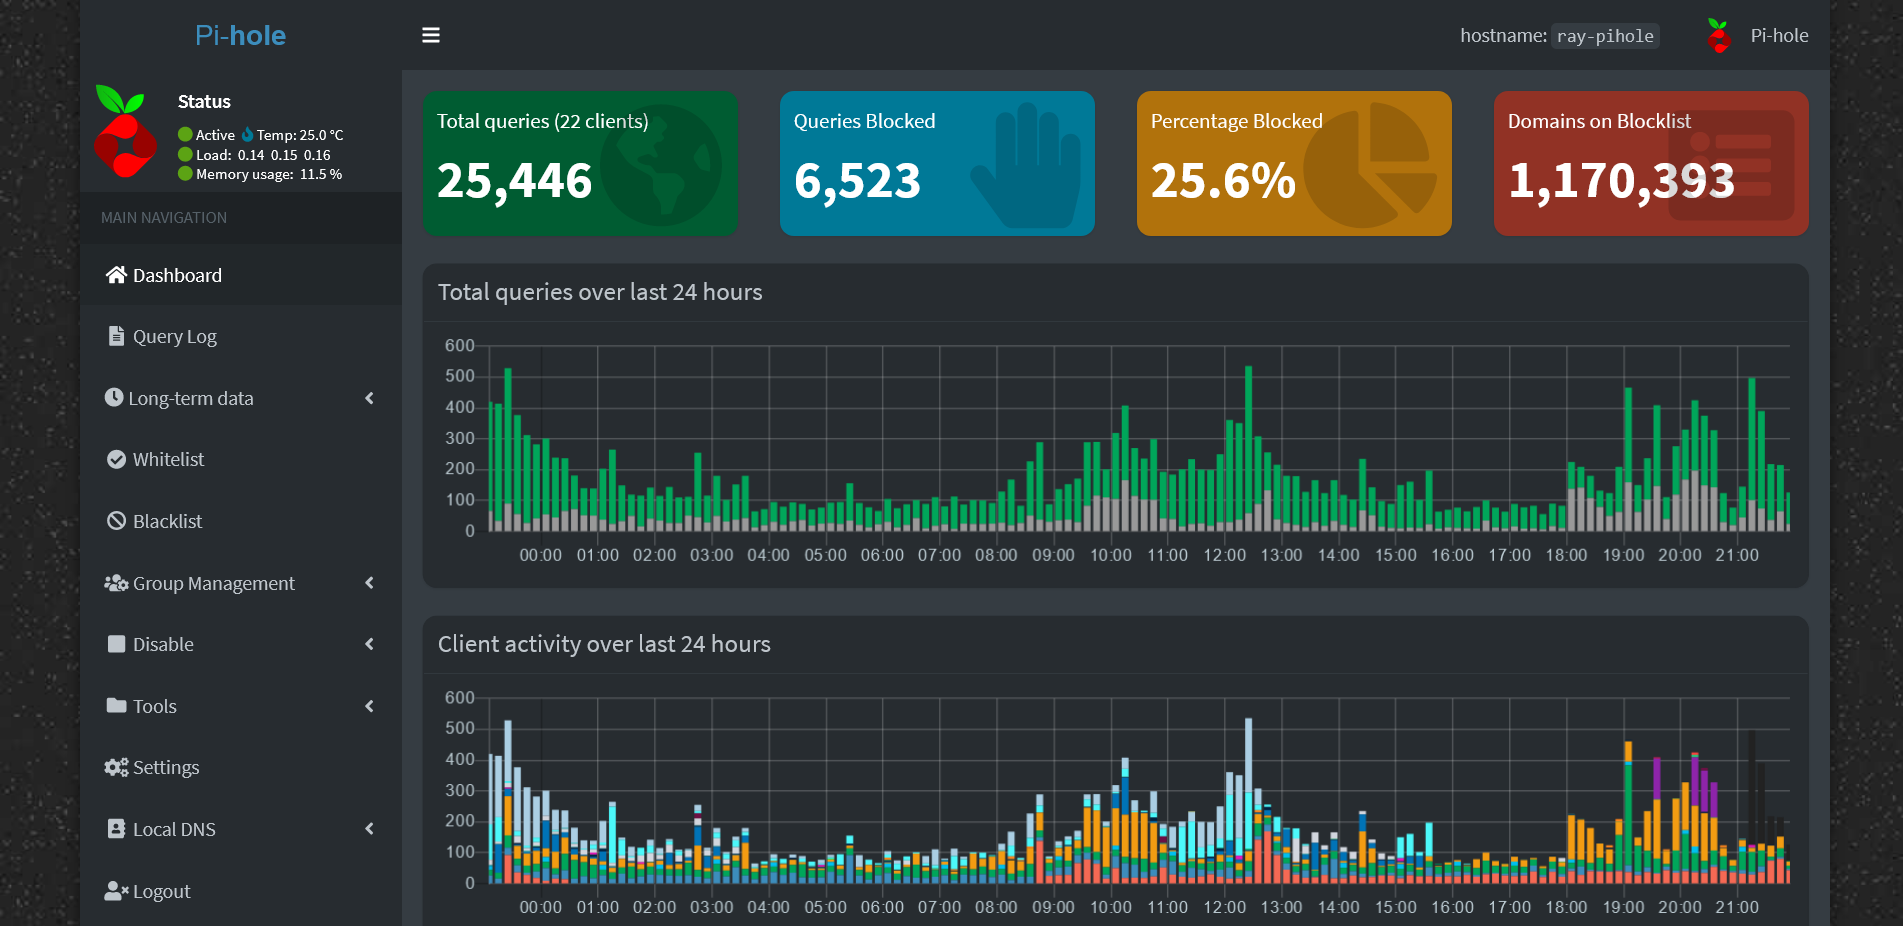The width and height of the screenshot is (1903, 926).
Task: Go to the Blacklist page
Action: tap(241, 521)
